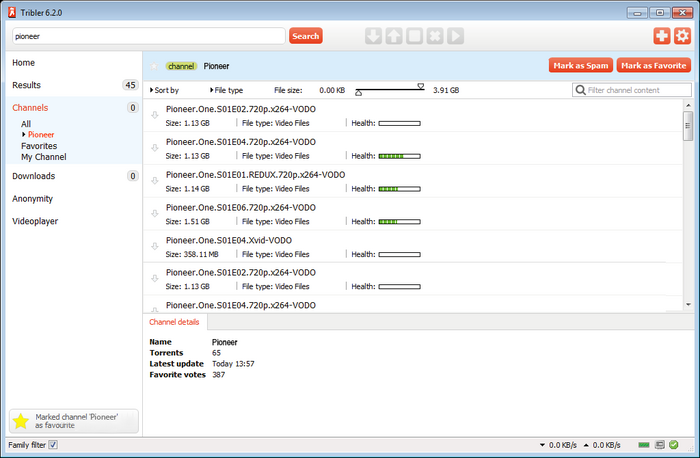This screenshot has height=458, width=700.
Task: Select My Channel in sidebar
Action: [44, 157]
